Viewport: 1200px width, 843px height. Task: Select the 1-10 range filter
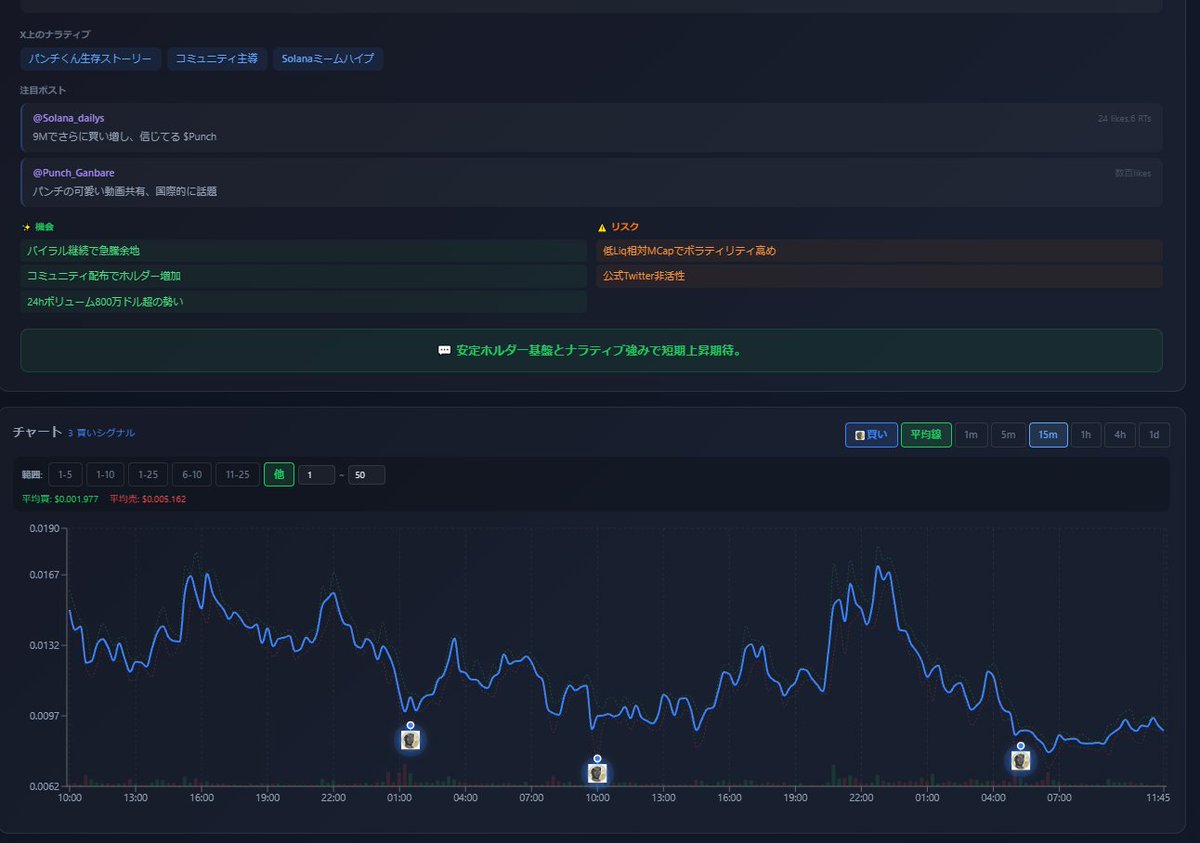pyautogui.click(x=105, y=475)
